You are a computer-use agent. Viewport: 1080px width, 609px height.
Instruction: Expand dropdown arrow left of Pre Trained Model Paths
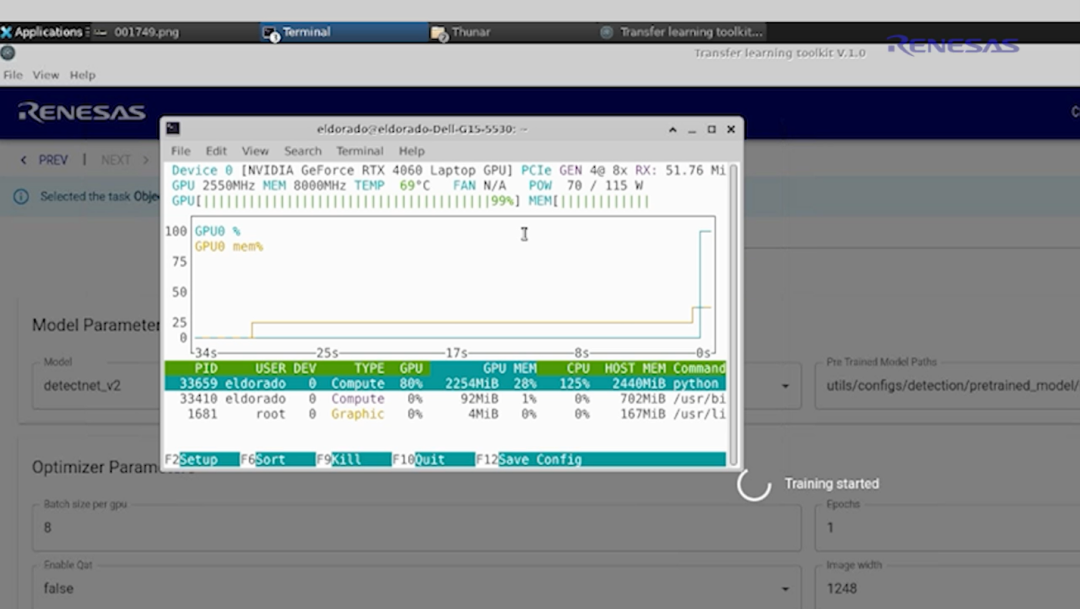[x=784, y=386]
